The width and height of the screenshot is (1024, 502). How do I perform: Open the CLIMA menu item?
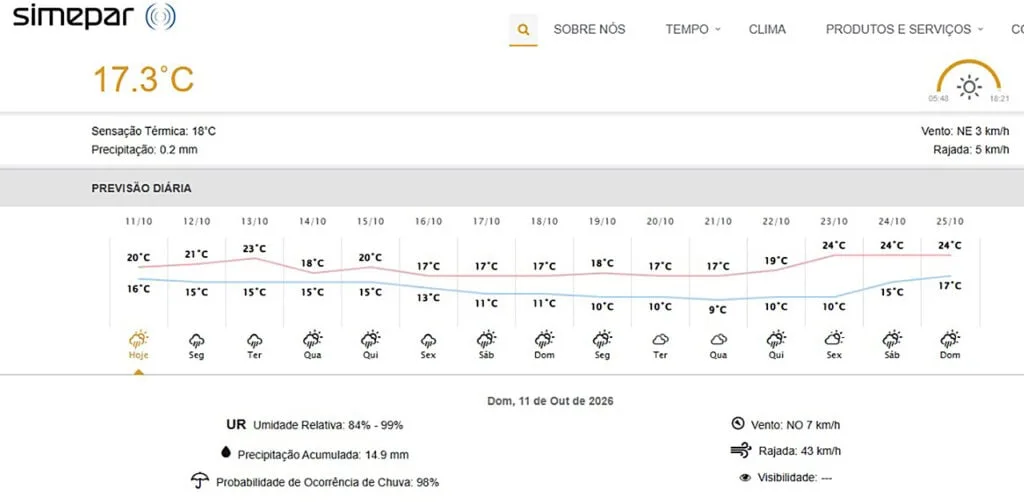[767, 29]
